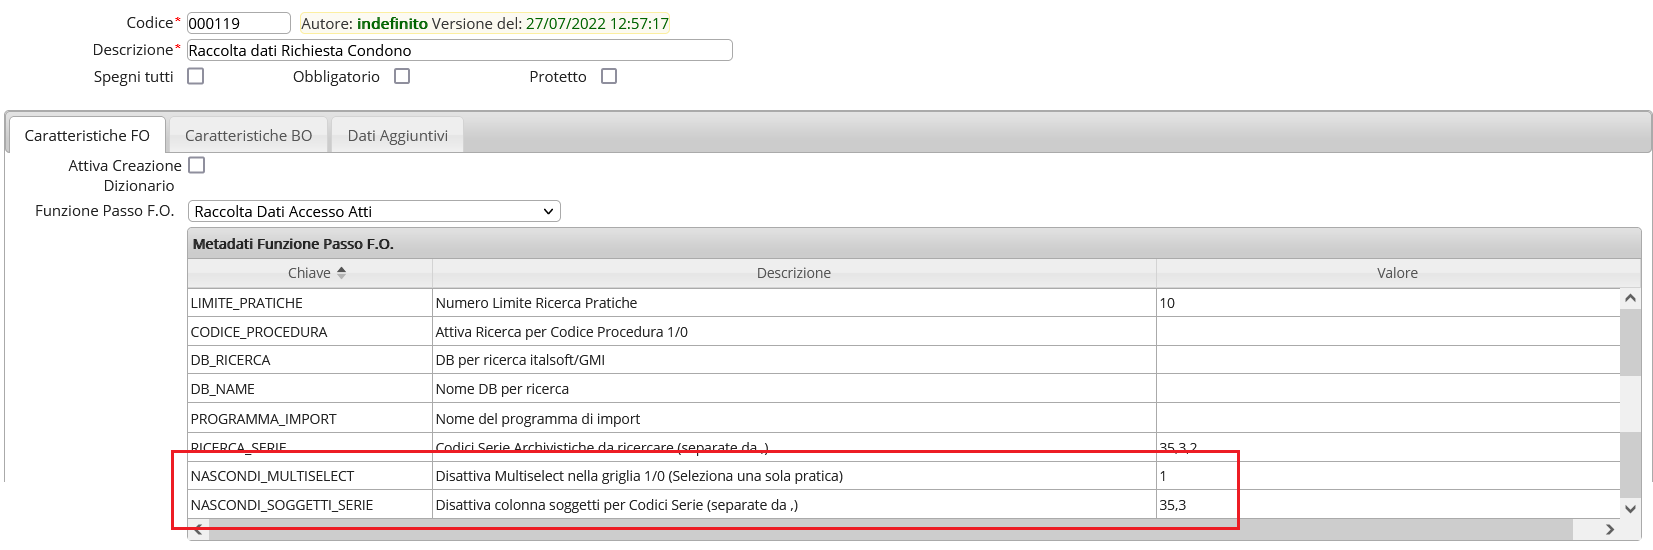This screenshot has width=1653, height=550.
Task: Click the table scroll down arrow
Action: tap(1630, 508)
